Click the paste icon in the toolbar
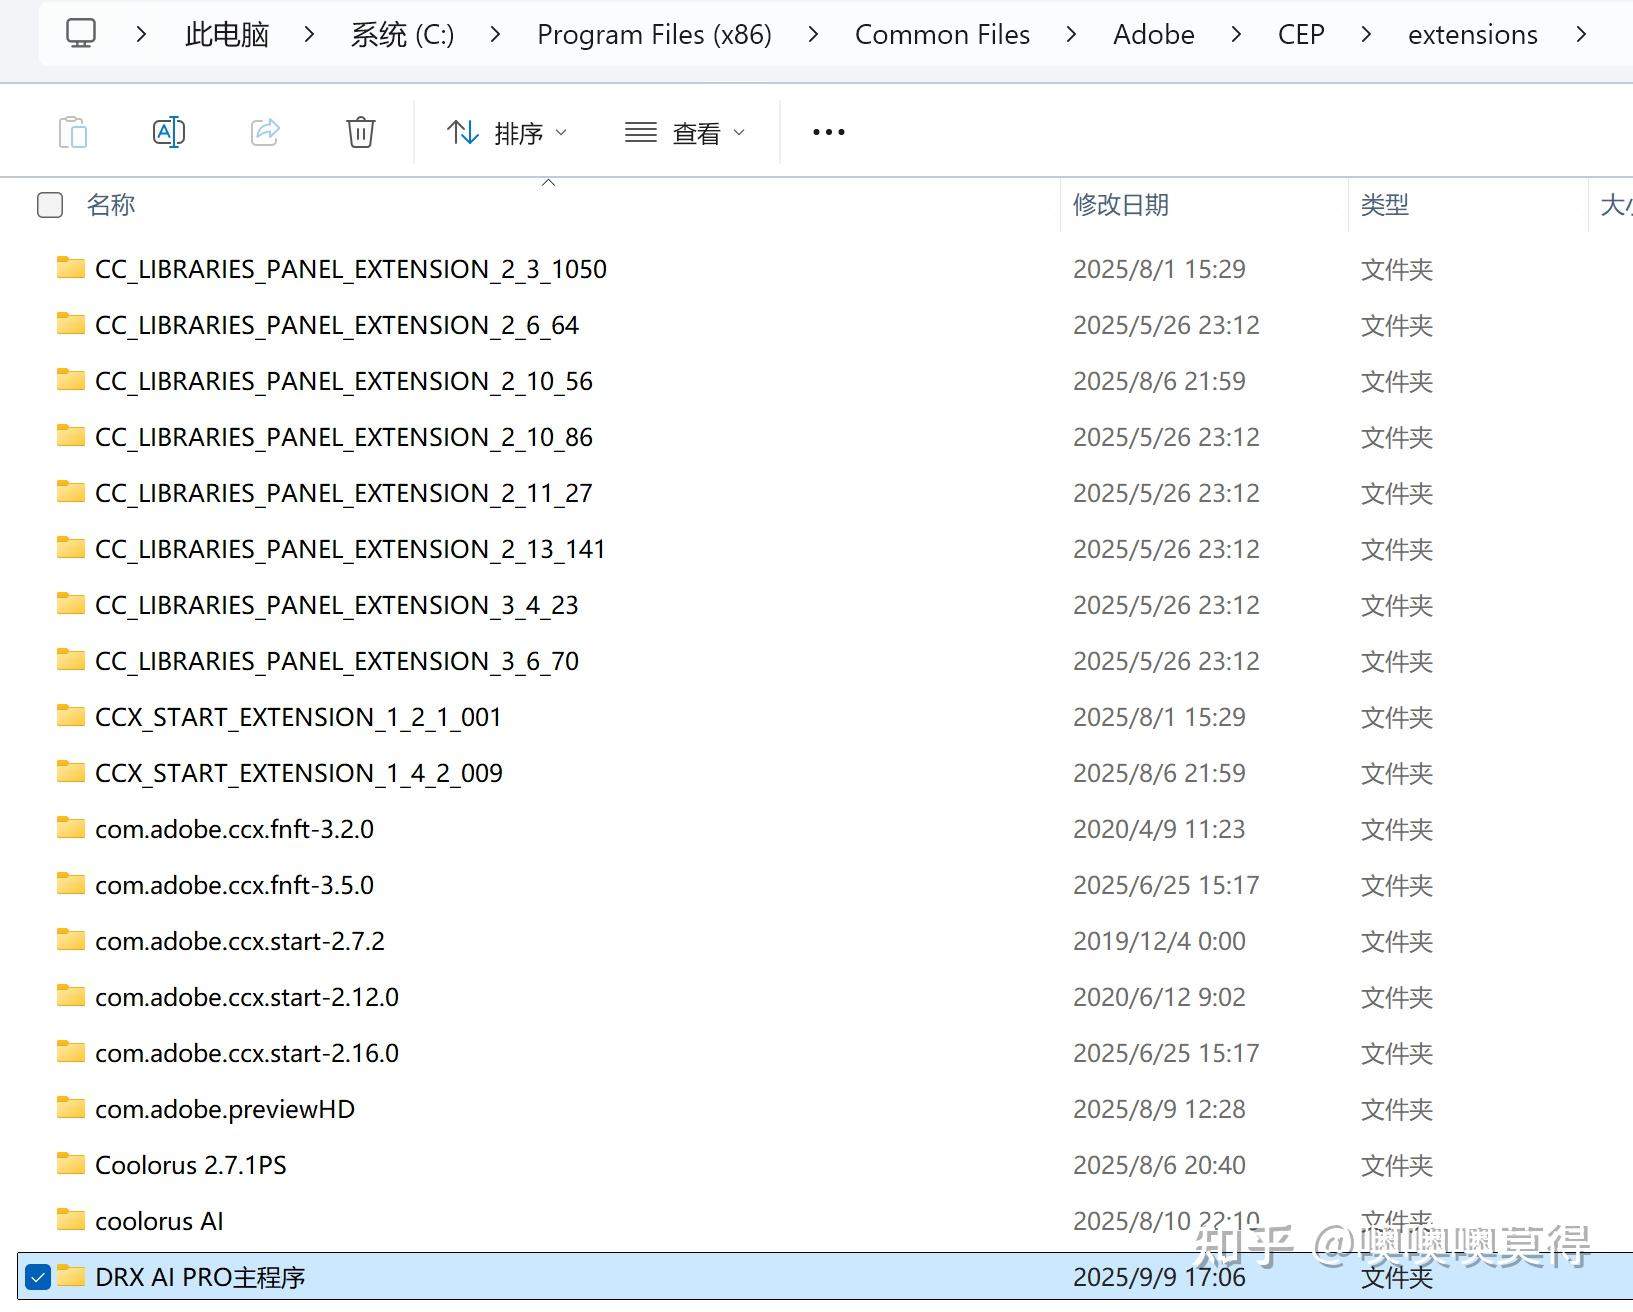Image resolution: width=1633 pixels, height=1312 pixels. tap(72, 131)
